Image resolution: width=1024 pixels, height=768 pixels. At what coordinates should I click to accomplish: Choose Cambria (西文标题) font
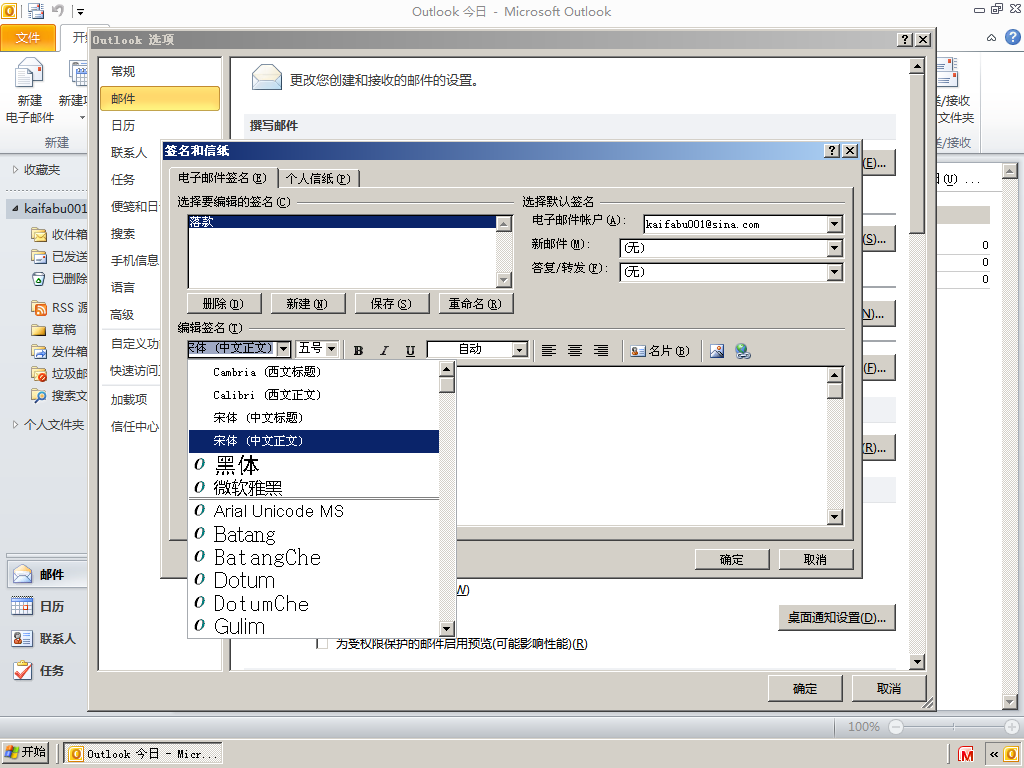(313, 372)
